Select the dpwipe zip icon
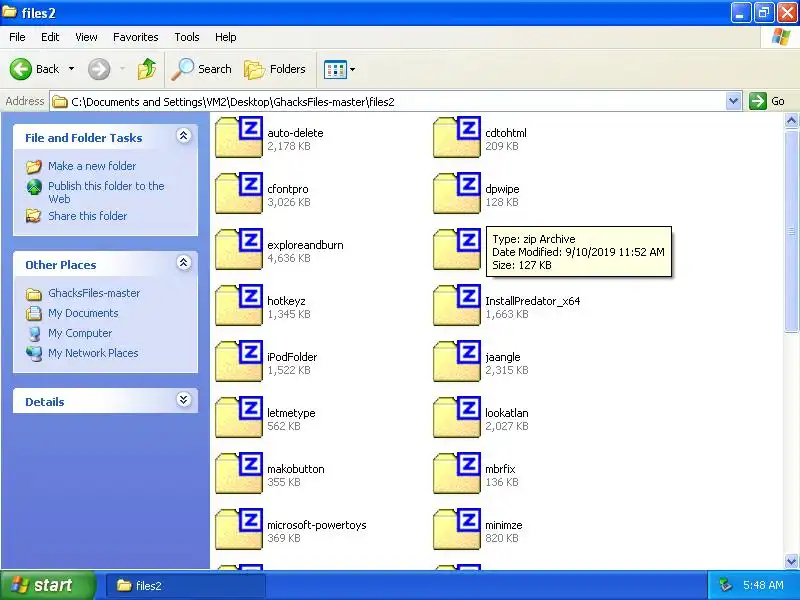 (457, 193)
